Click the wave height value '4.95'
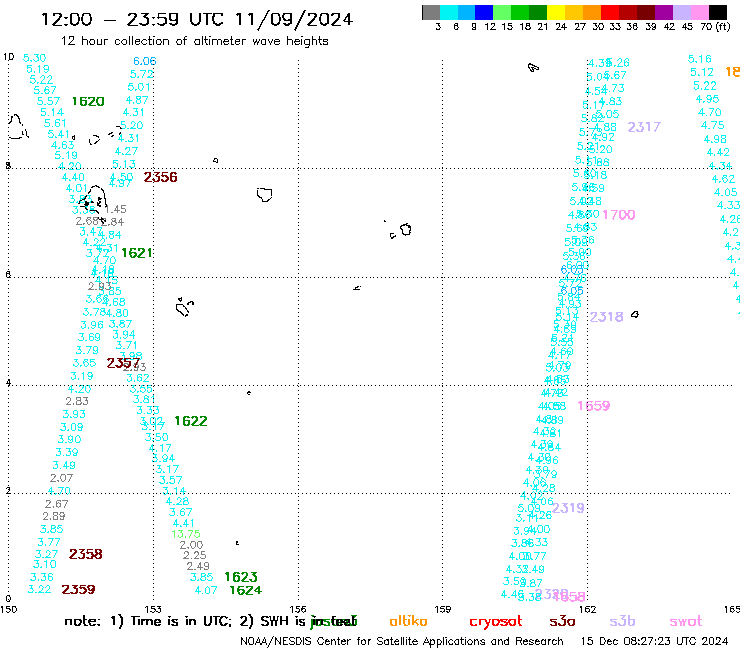 707,99
